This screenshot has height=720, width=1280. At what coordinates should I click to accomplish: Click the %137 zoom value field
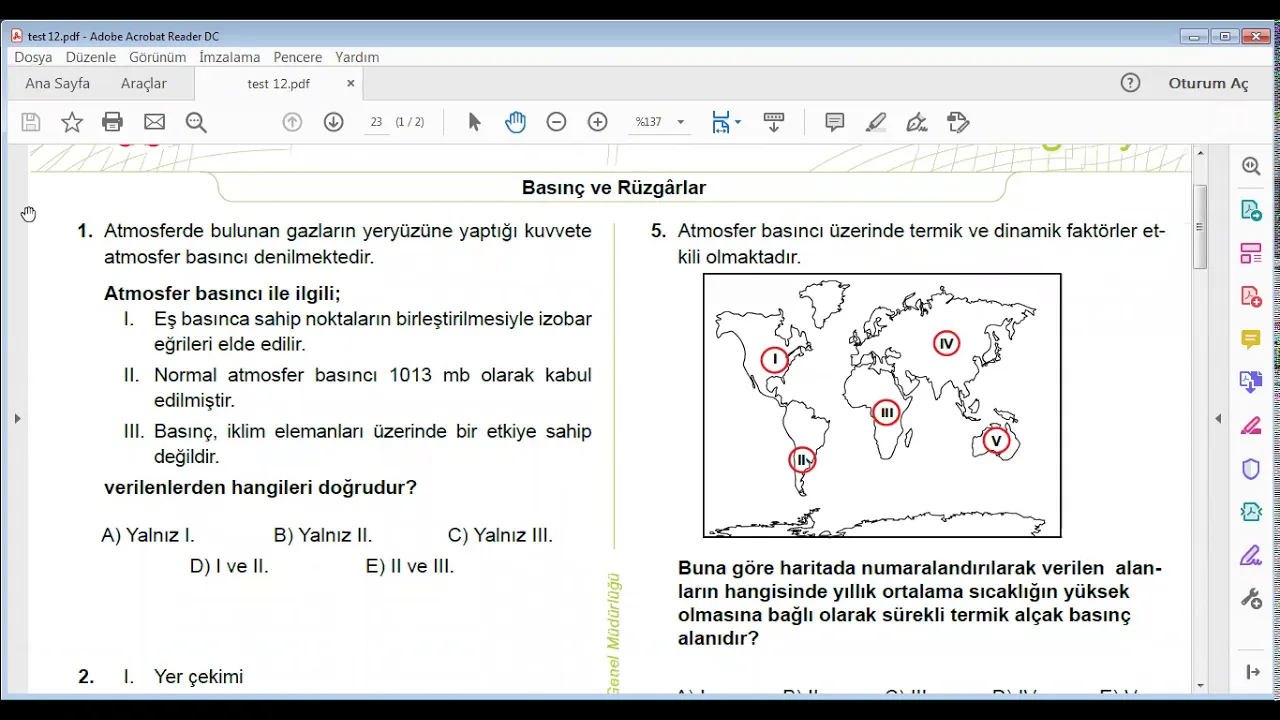point(650,122)
